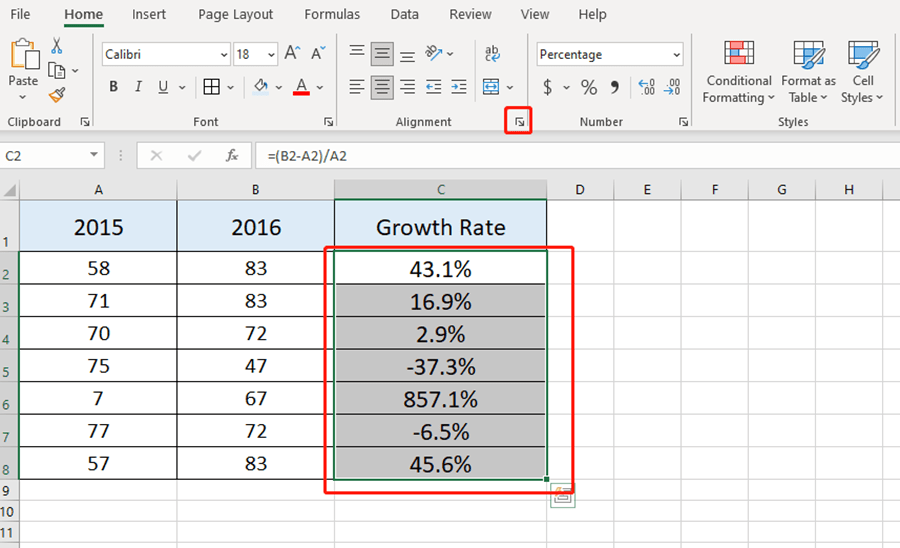900x548 pixels.
Task: Switch to the Formulas tab
Action: tap(332, 14)
